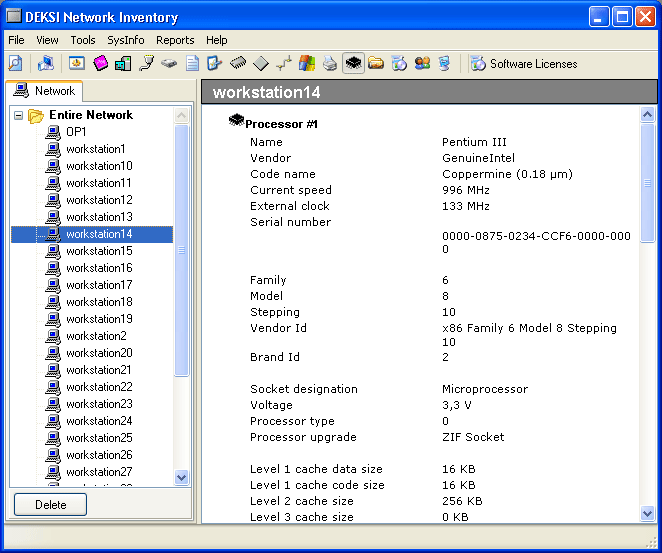Open the View menu
Viewport: 662px width, 553px height.
tap(47, 40)
